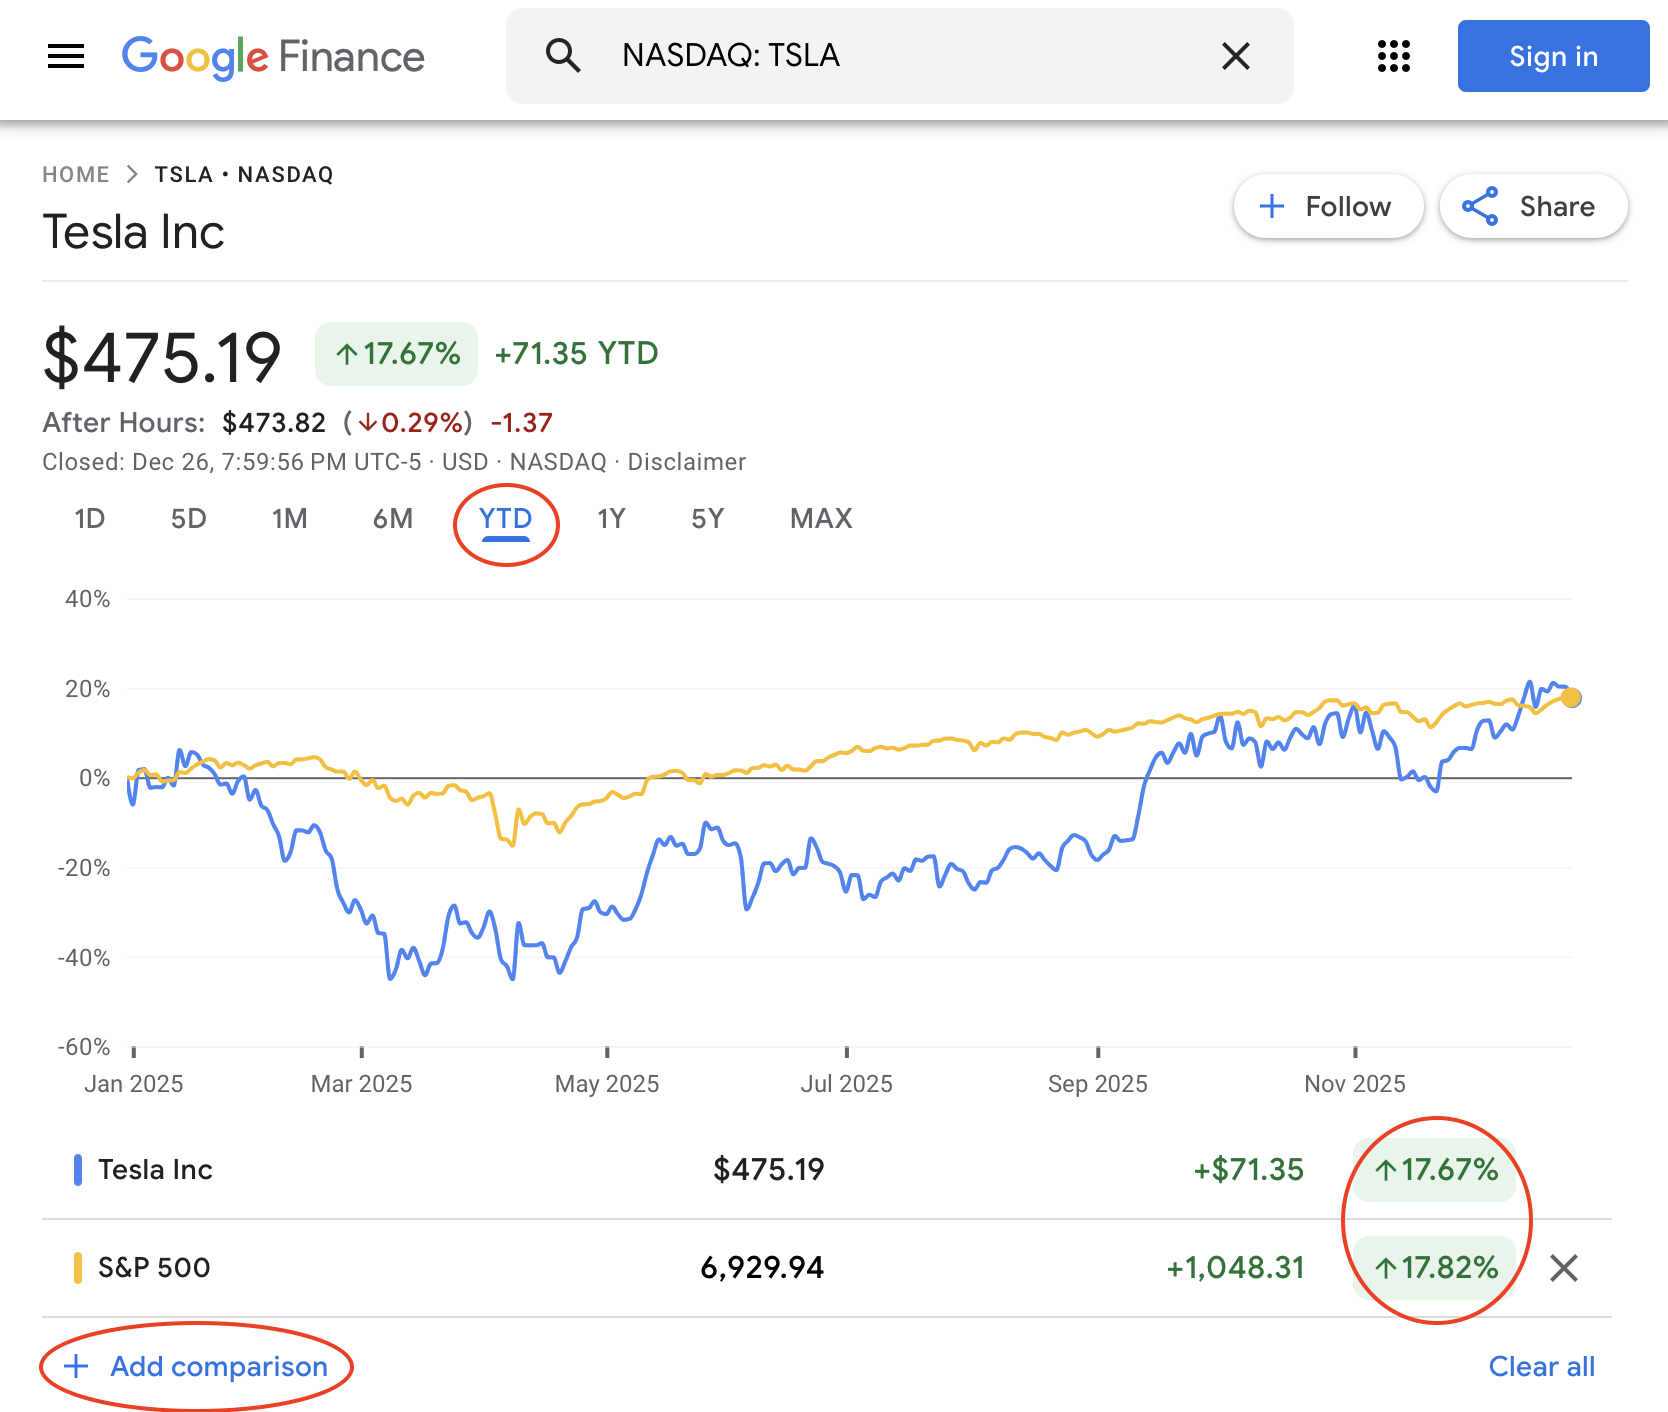Follow Tesla Inc stock

pos(1327,207)
